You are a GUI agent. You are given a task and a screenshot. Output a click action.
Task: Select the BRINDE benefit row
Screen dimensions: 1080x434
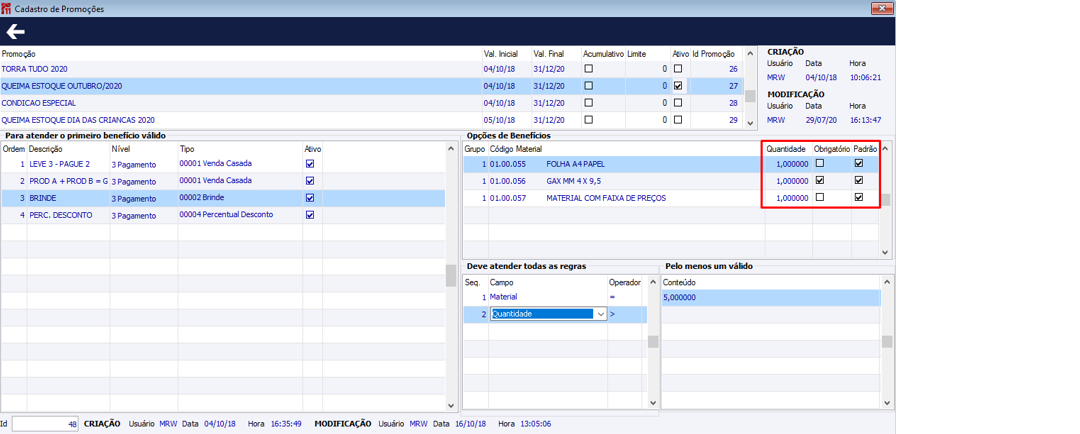coord(223,198)
